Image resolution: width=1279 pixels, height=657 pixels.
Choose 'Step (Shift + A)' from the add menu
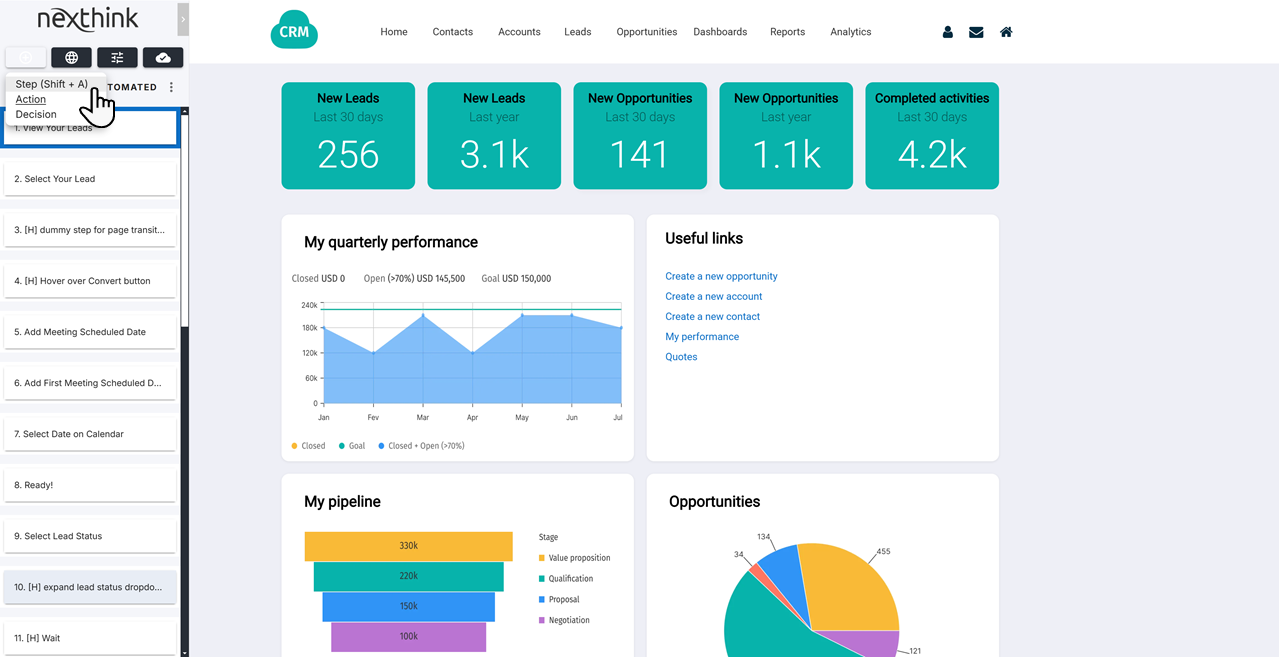point(52,84)
